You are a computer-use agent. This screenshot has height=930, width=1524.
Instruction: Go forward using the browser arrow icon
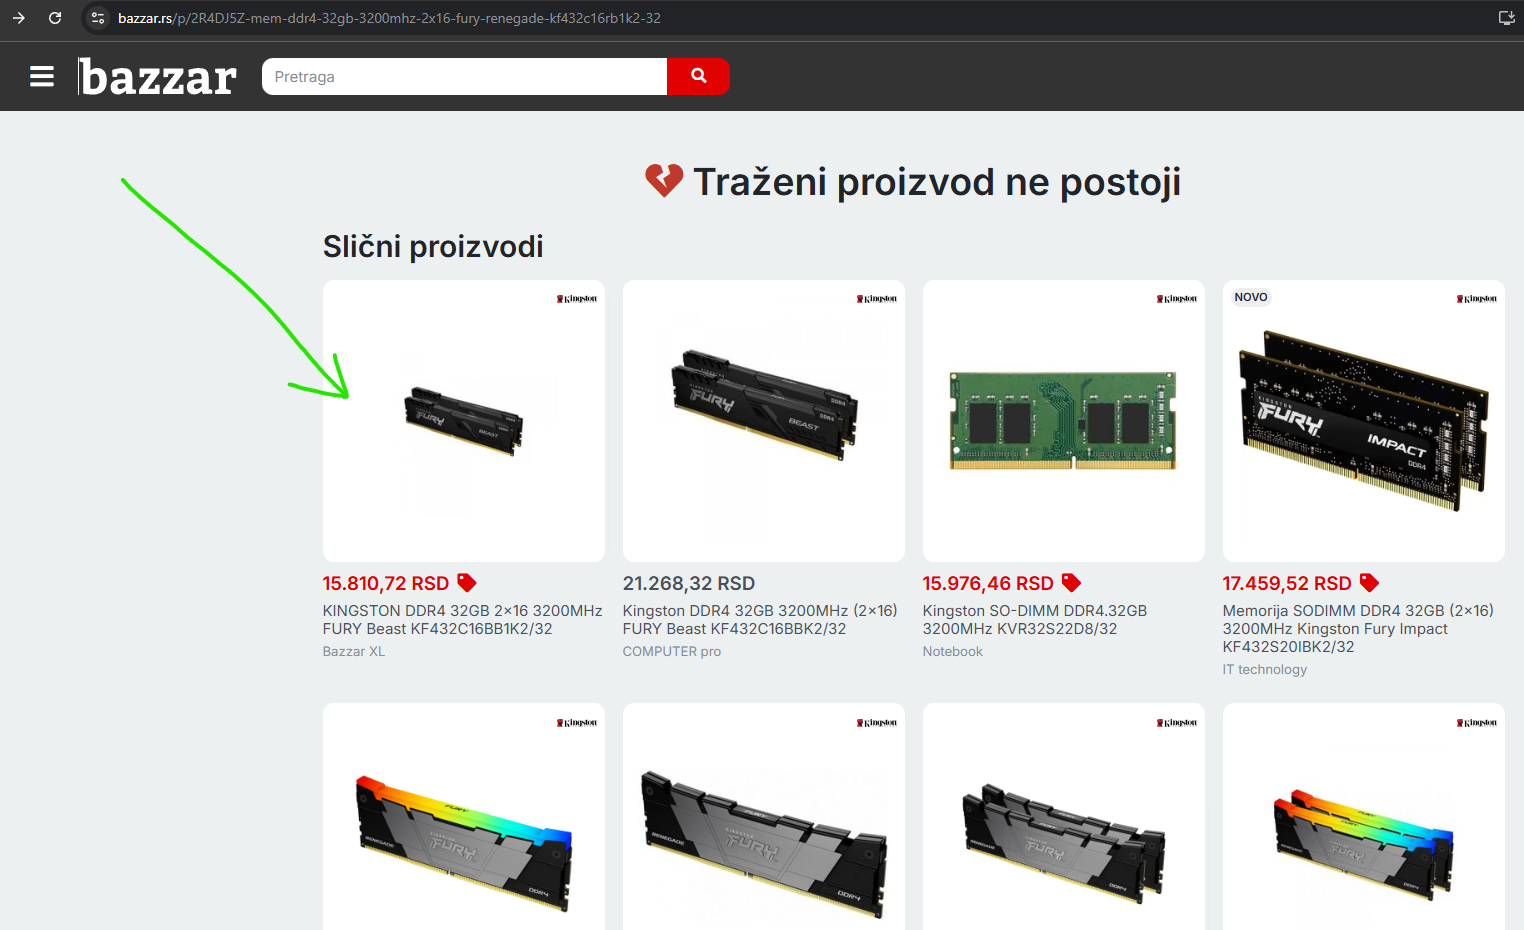pyautogui.click(x=19, y=18)
